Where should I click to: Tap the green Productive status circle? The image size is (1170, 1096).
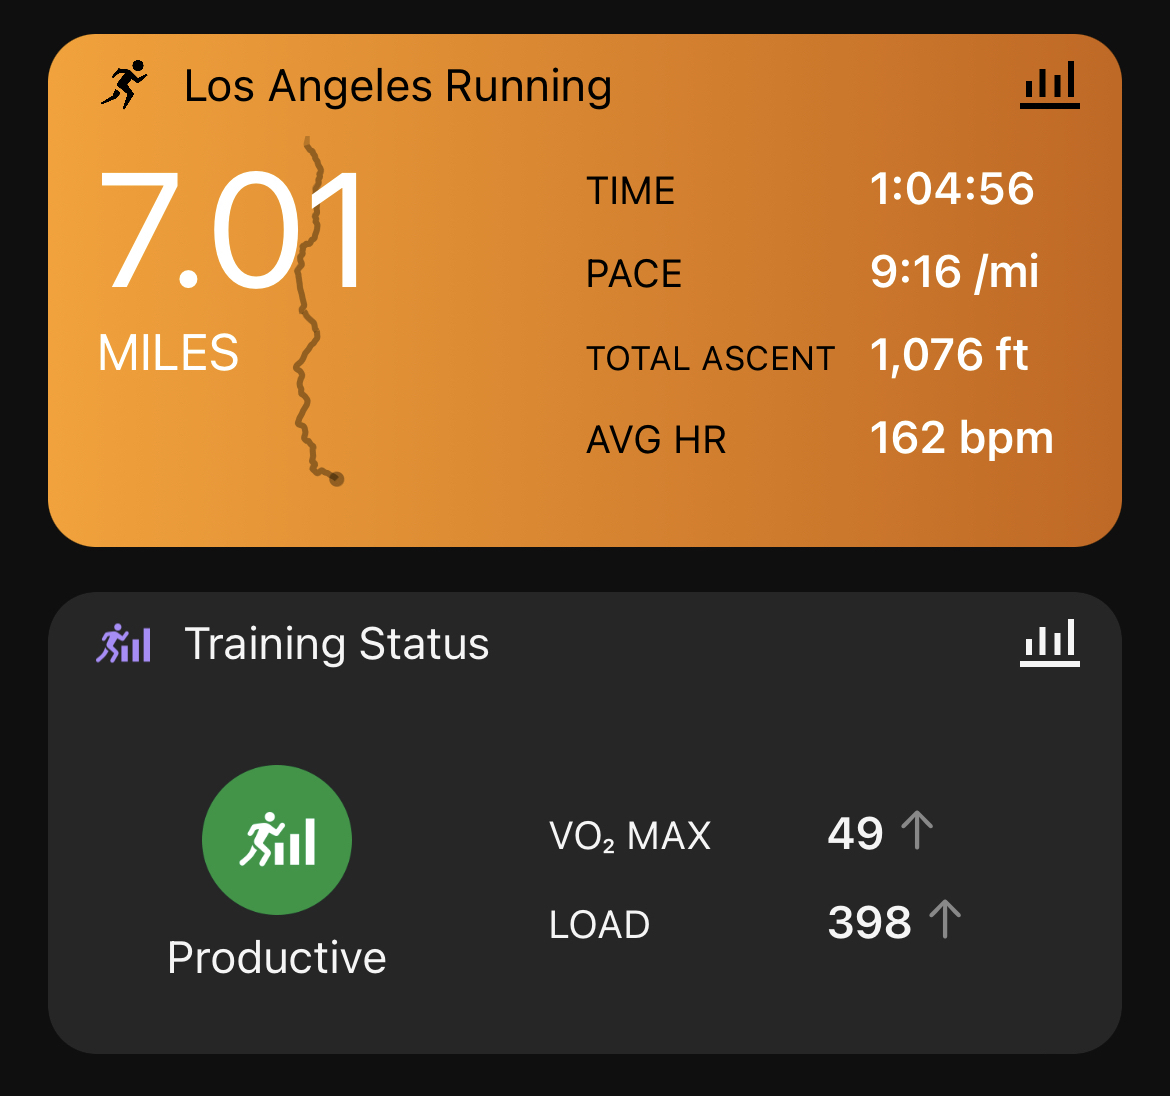277,840
